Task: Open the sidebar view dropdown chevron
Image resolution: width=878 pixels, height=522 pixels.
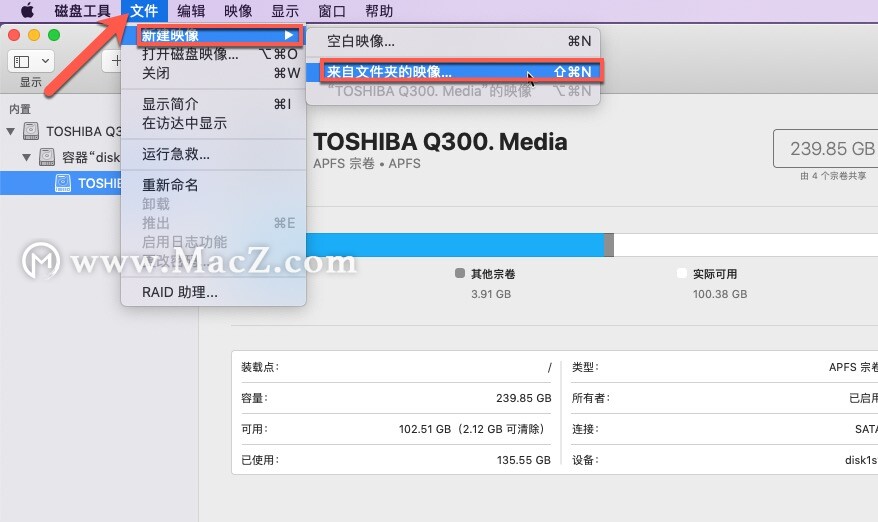Action: (45, 60)
